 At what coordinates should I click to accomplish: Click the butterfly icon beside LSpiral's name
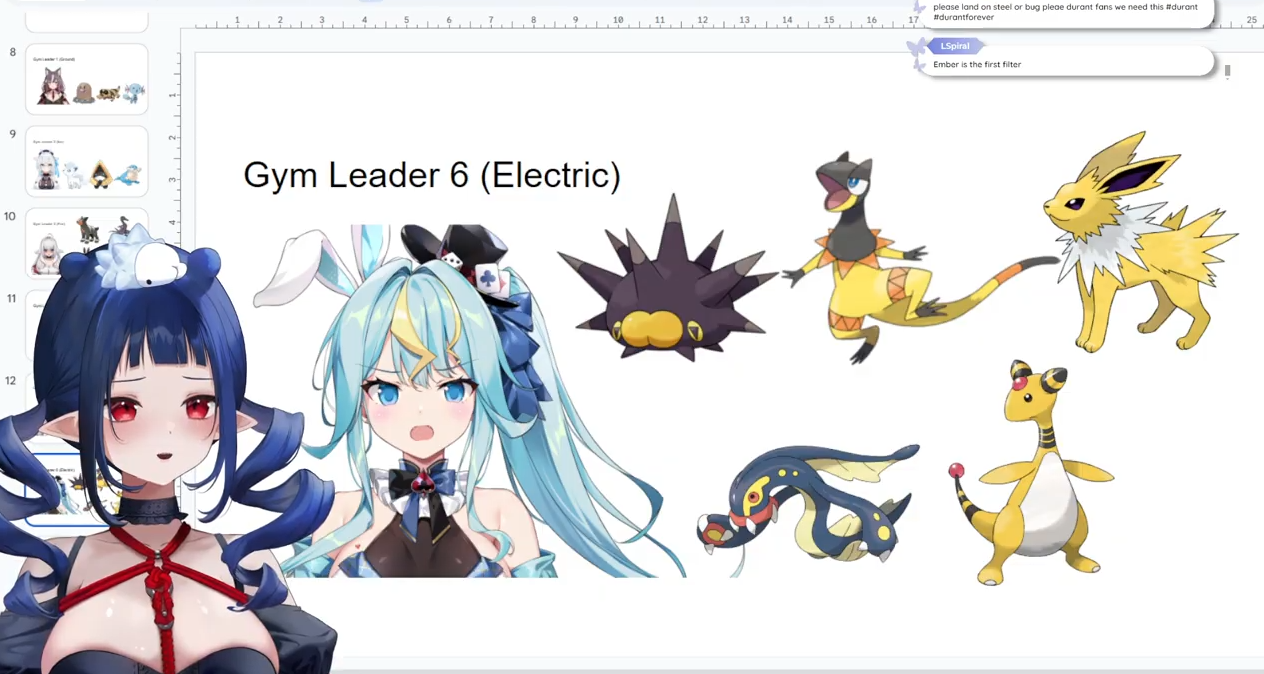pyautogui.click(x=916, y=46)
